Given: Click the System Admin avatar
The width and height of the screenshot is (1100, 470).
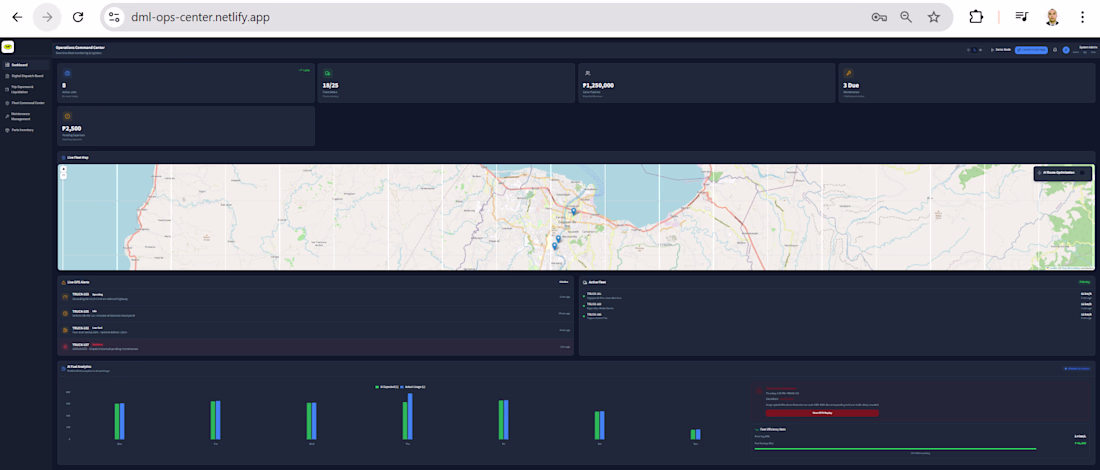Looking at the screenshot, I should click(1066, 49).
